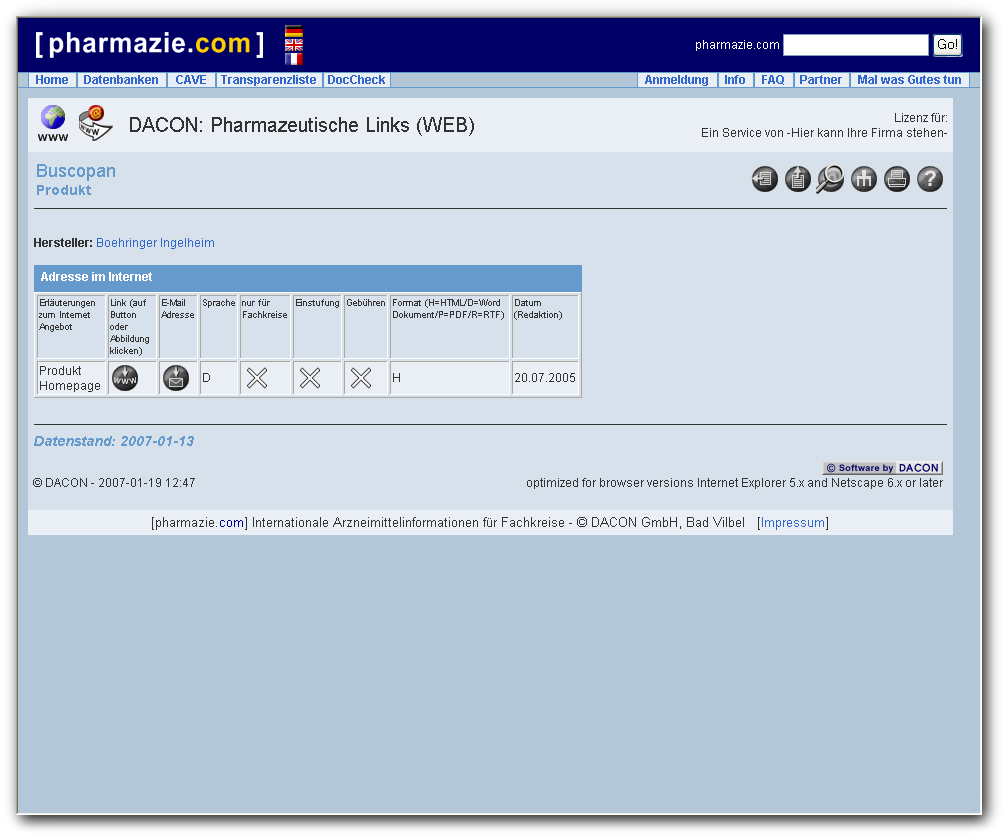Follow the Boehringer Ingelheim manufacturer link
This screenshot has height=839, width=1006.
(x=155, y=242)
